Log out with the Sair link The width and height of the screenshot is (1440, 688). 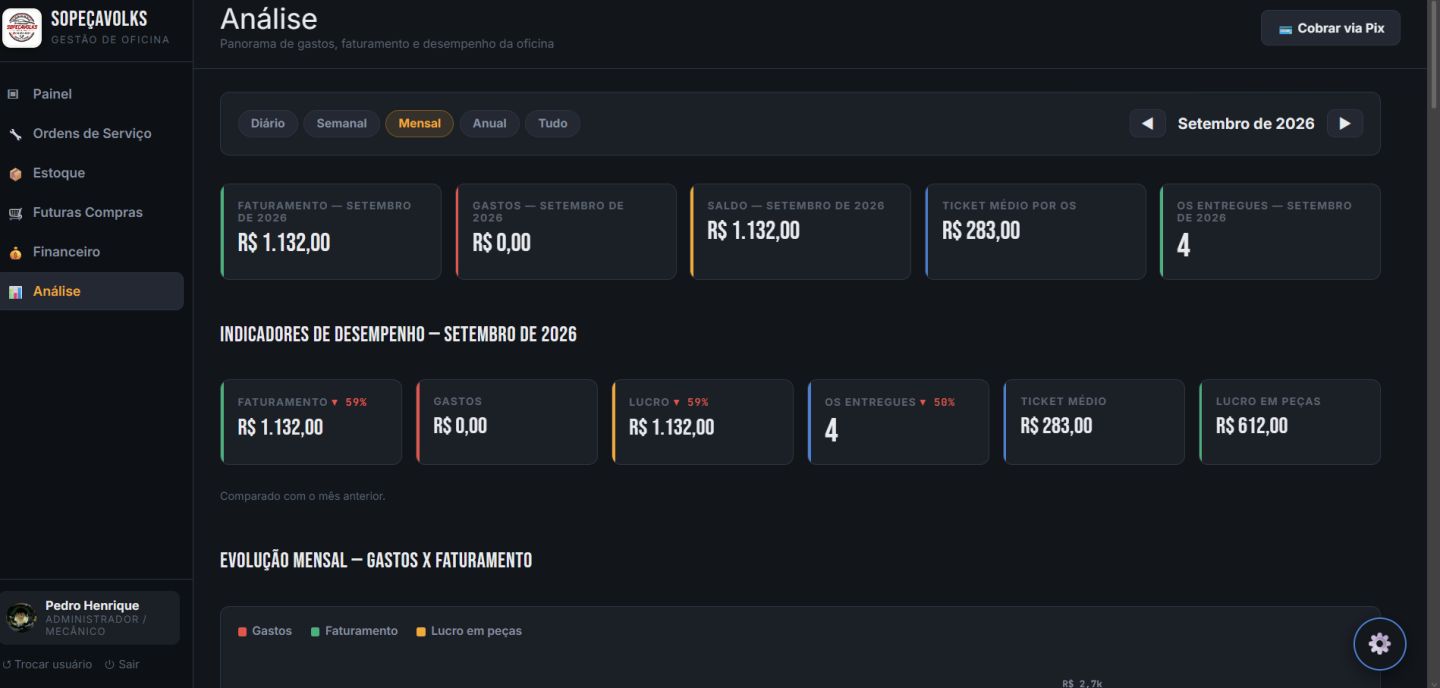click(122, 664)
